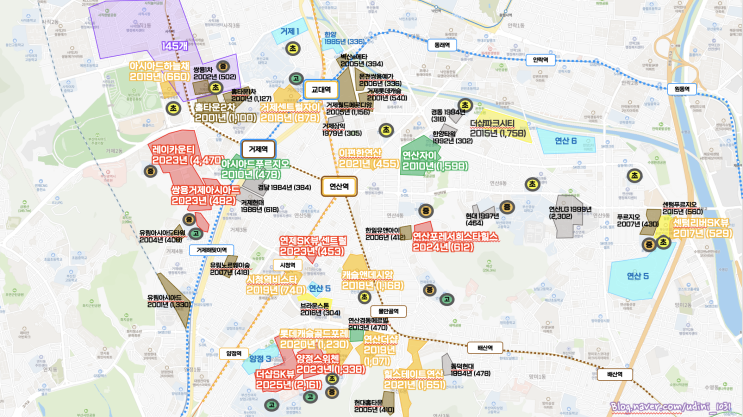Screen dimensions: 743x417
Task: Click elementary school marker left of 홈타운2차
Action: (x=173, y=108)
